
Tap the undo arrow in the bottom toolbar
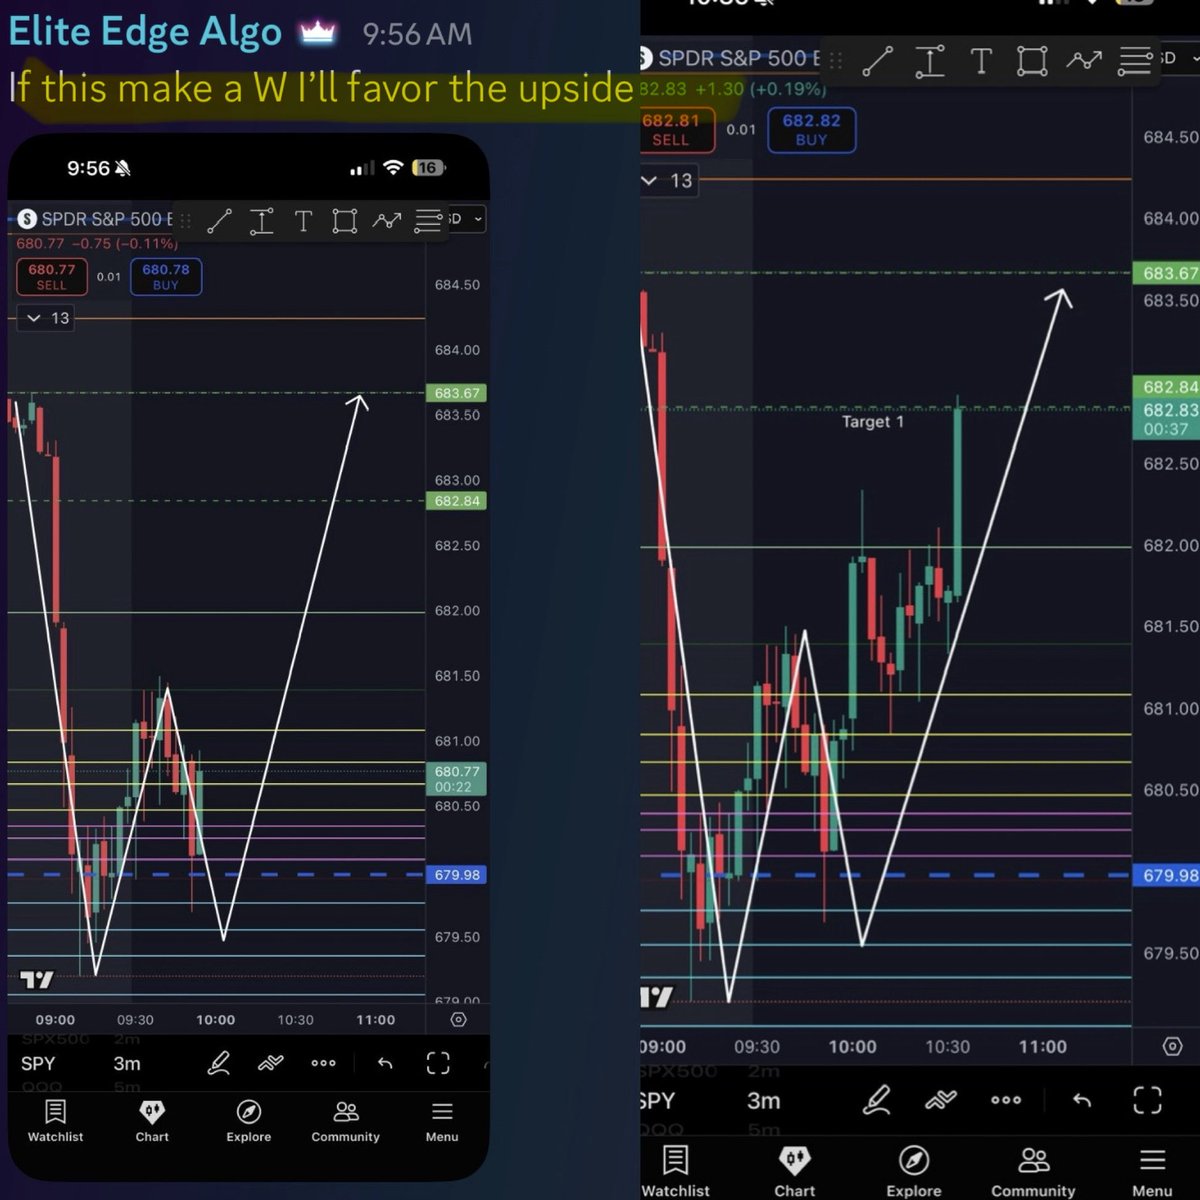click(x=385, y=1063)
